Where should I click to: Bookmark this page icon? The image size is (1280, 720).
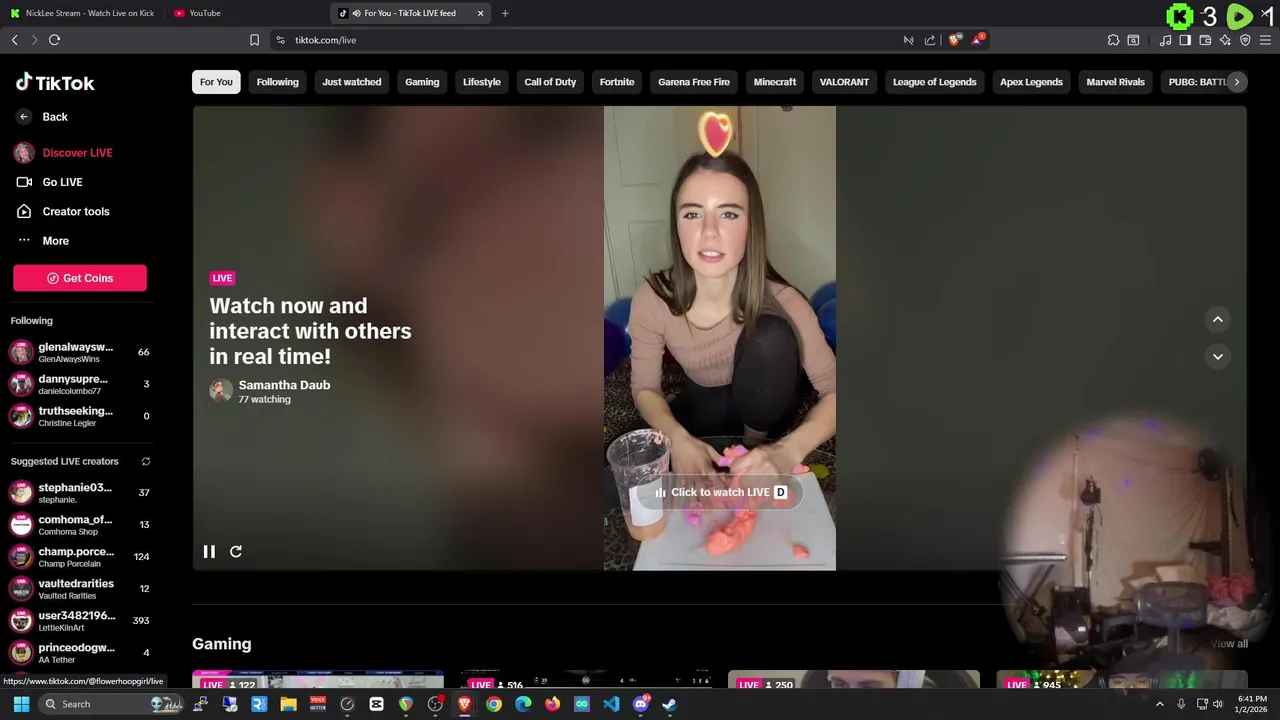coord(254,40)
